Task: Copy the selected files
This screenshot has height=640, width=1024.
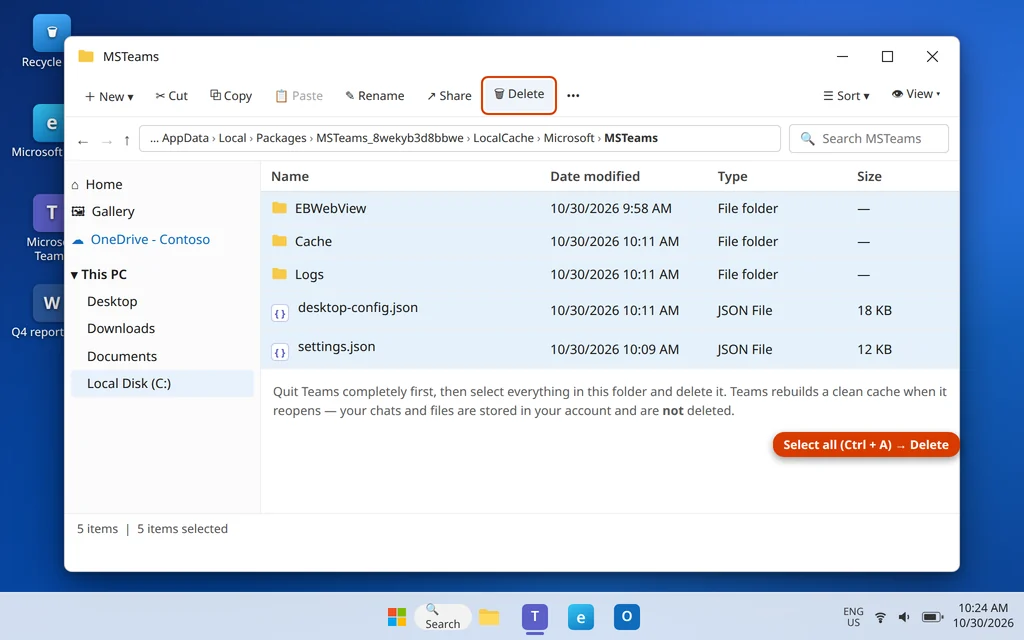Action: 231,95
